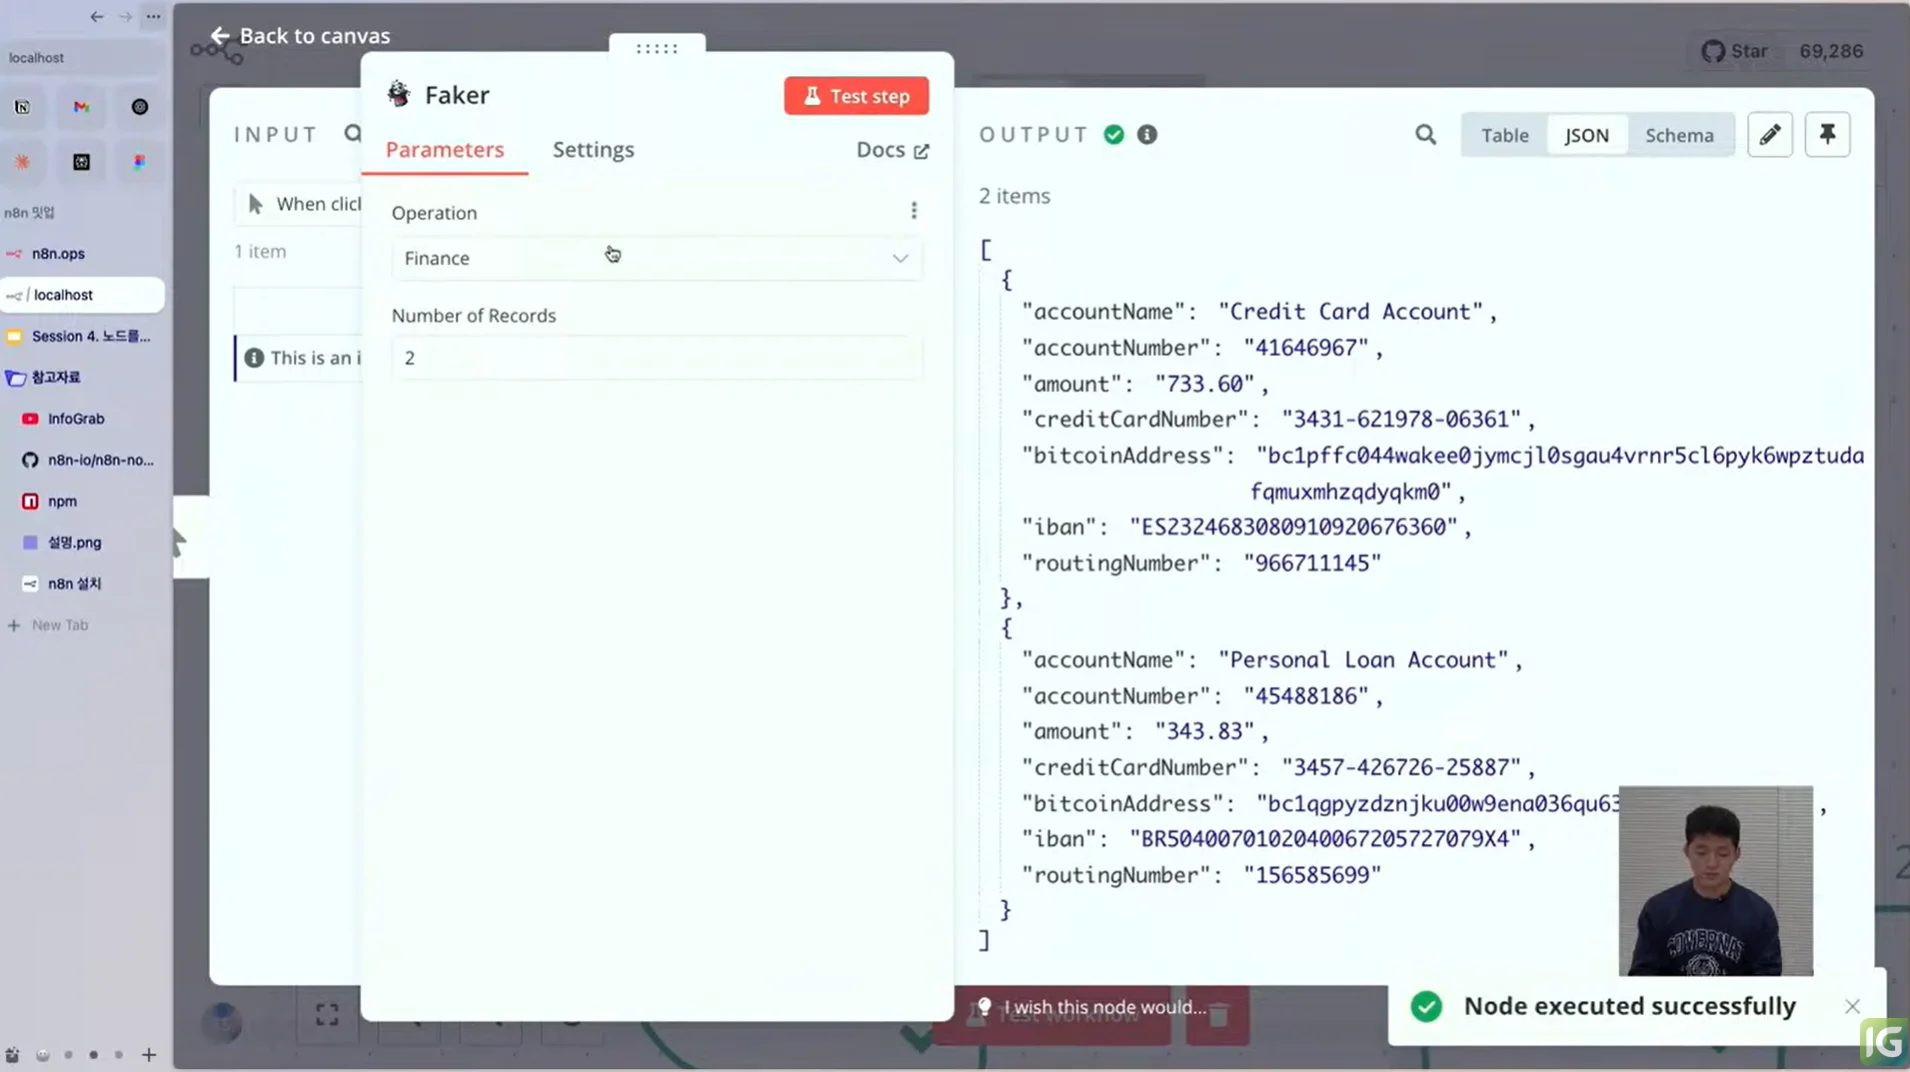1910x1072 pixels.
Task: Dismiss the Node executed successfully notification
Action: tap(1852, 1006)
